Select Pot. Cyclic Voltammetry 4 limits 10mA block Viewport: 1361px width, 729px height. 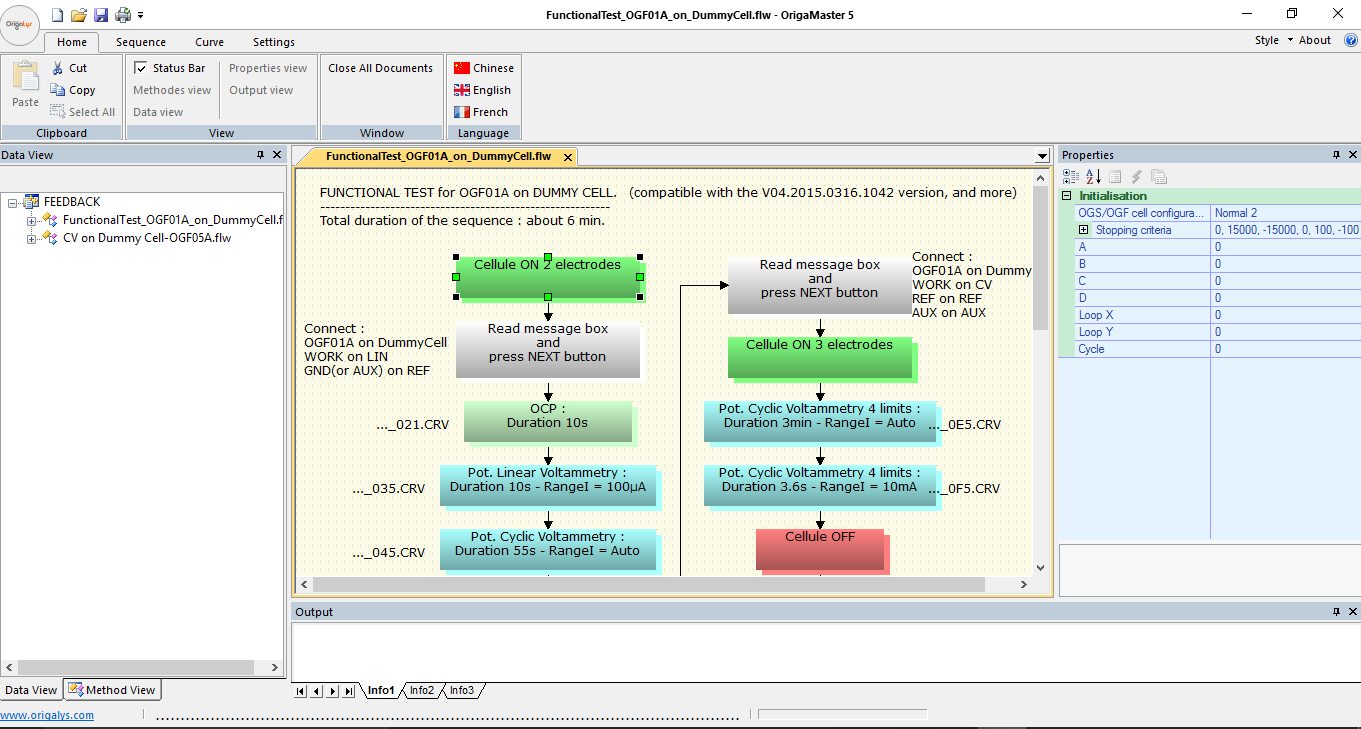[819, 485]
